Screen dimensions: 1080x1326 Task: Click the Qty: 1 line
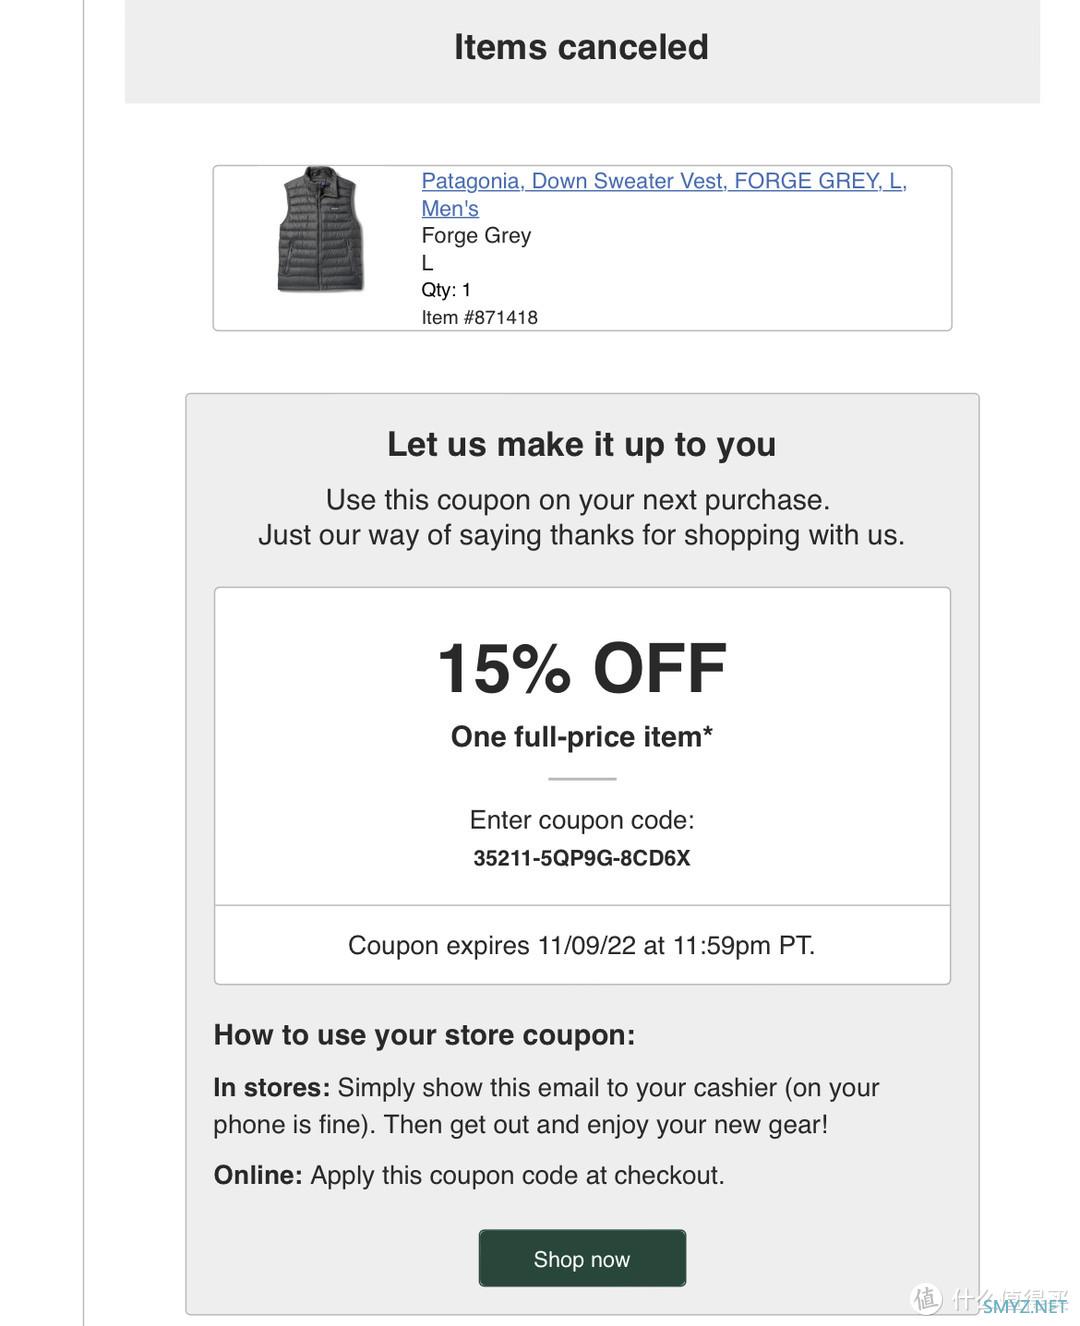[x=446, y=290]
